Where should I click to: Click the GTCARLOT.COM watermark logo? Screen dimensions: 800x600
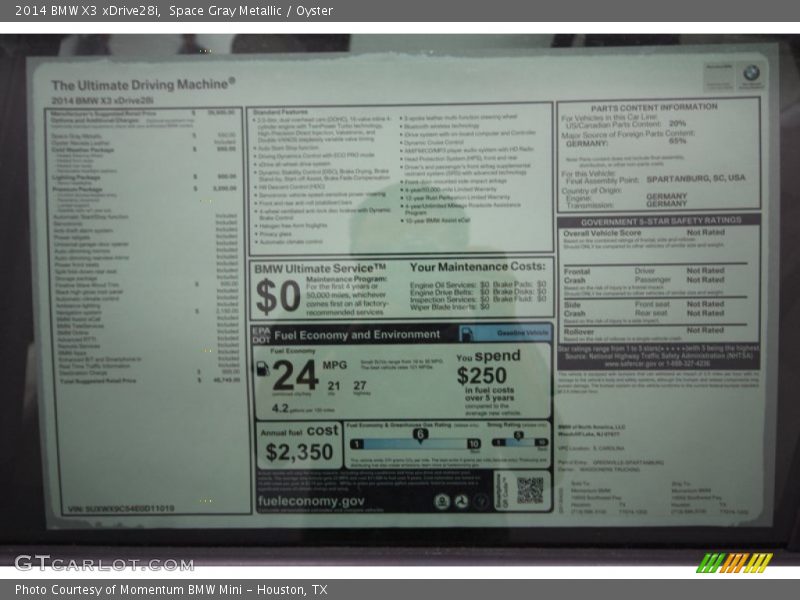(104, 563)
